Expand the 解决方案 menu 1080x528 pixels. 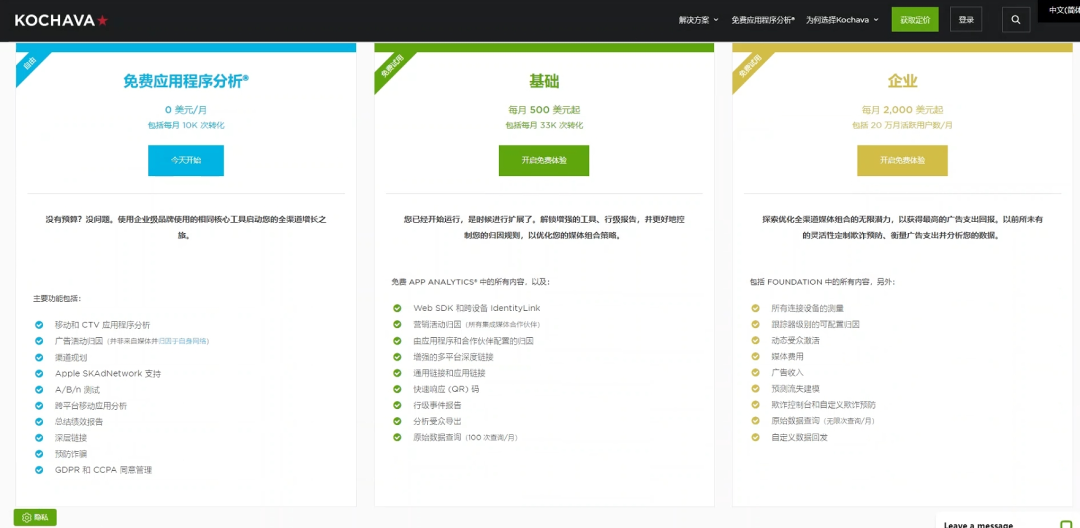click(x=698, y=20)
